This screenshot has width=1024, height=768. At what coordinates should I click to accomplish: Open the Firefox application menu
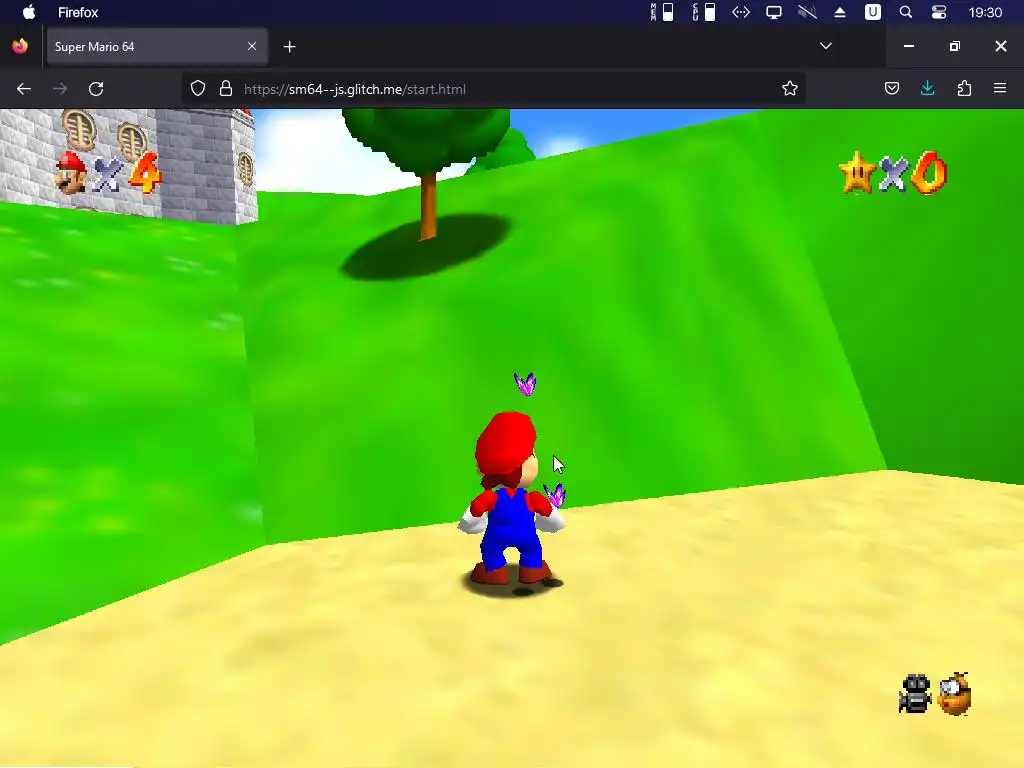(78, 12)
